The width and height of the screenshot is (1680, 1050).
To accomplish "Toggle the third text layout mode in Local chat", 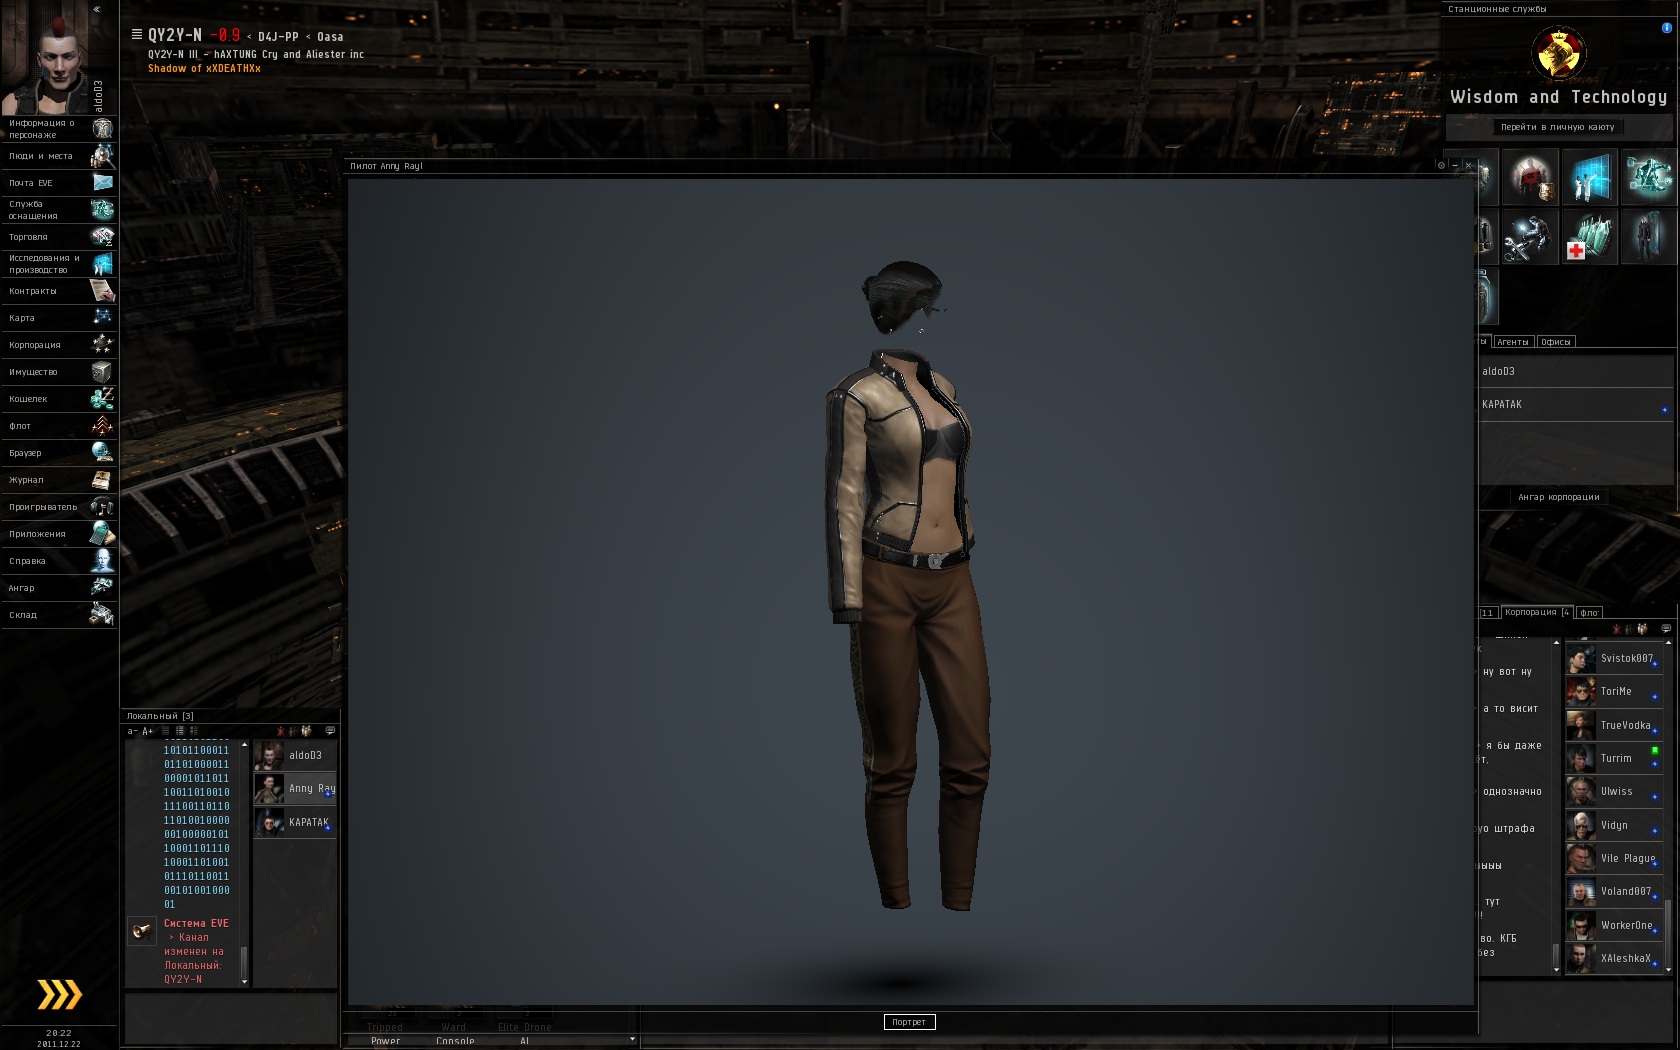I will tap(194, 731).
